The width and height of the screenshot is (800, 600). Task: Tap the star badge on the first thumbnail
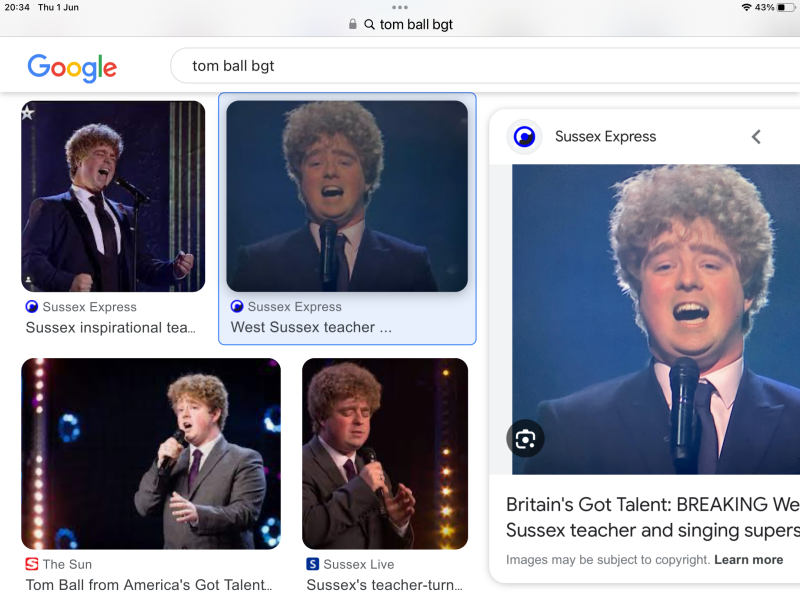(x=28, y=112)
